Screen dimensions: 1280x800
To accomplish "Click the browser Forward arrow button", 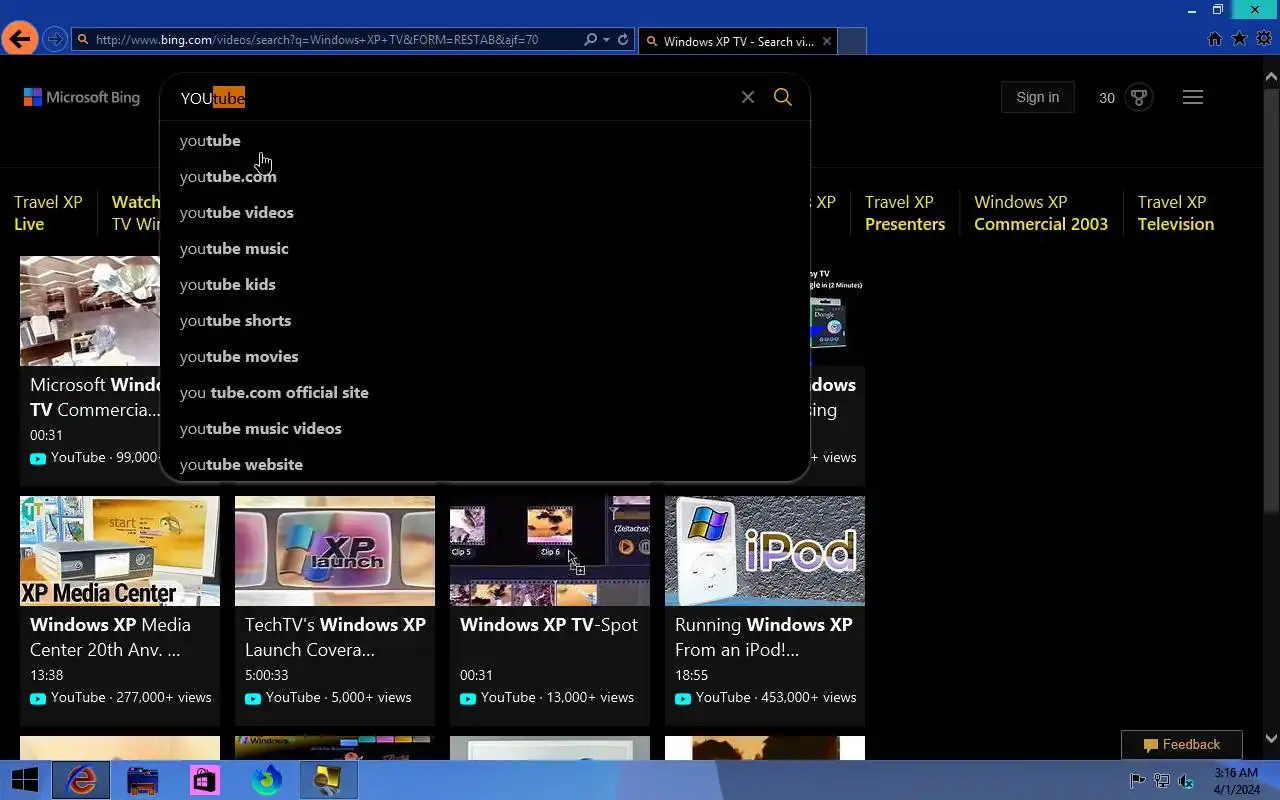I will [x=55, y=40].
